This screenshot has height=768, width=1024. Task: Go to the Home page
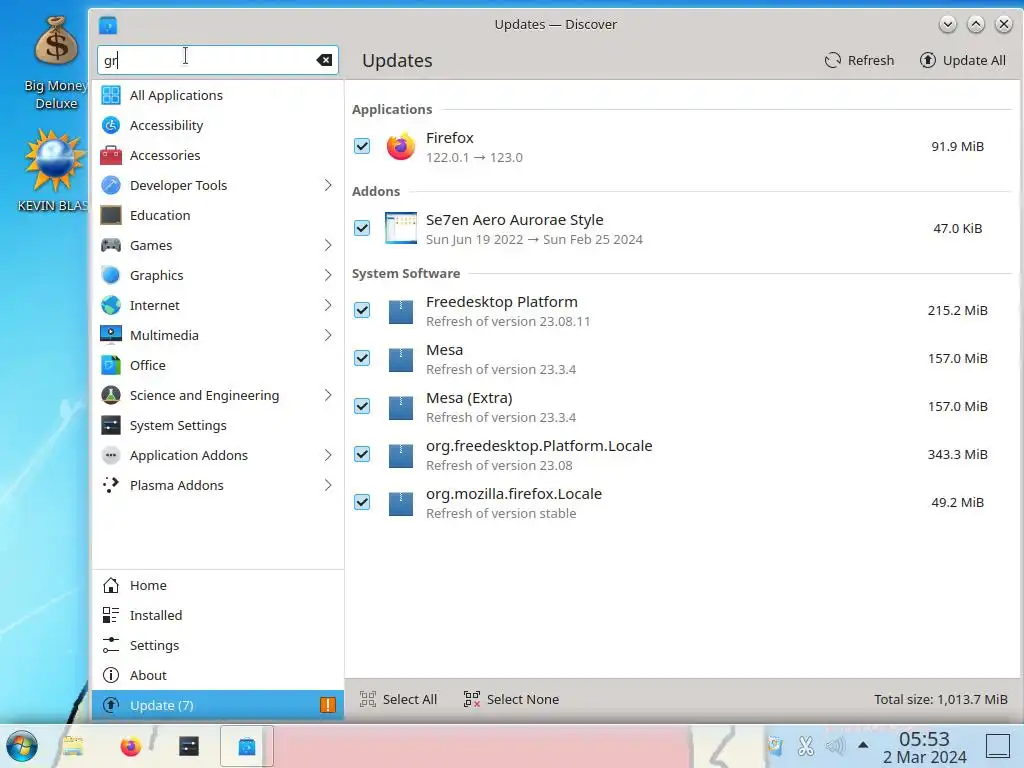pos(217,585)
